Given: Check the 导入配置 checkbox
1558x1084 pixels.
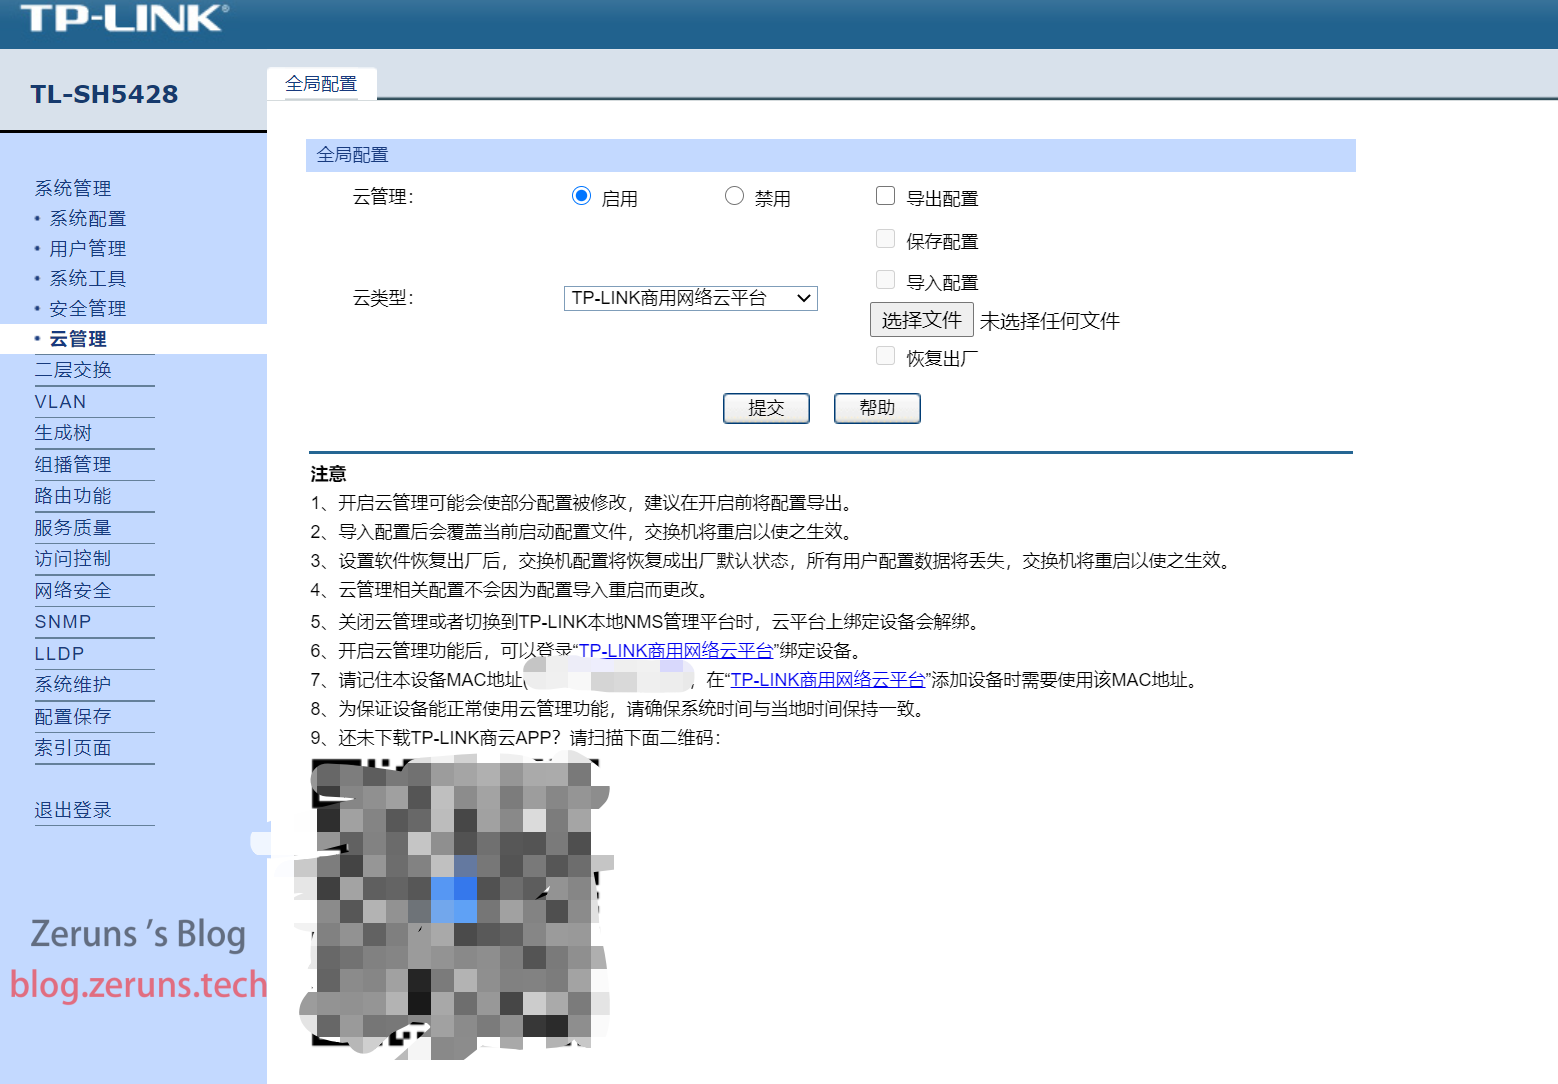Looking at the screenshot, I should click(885, 280).
